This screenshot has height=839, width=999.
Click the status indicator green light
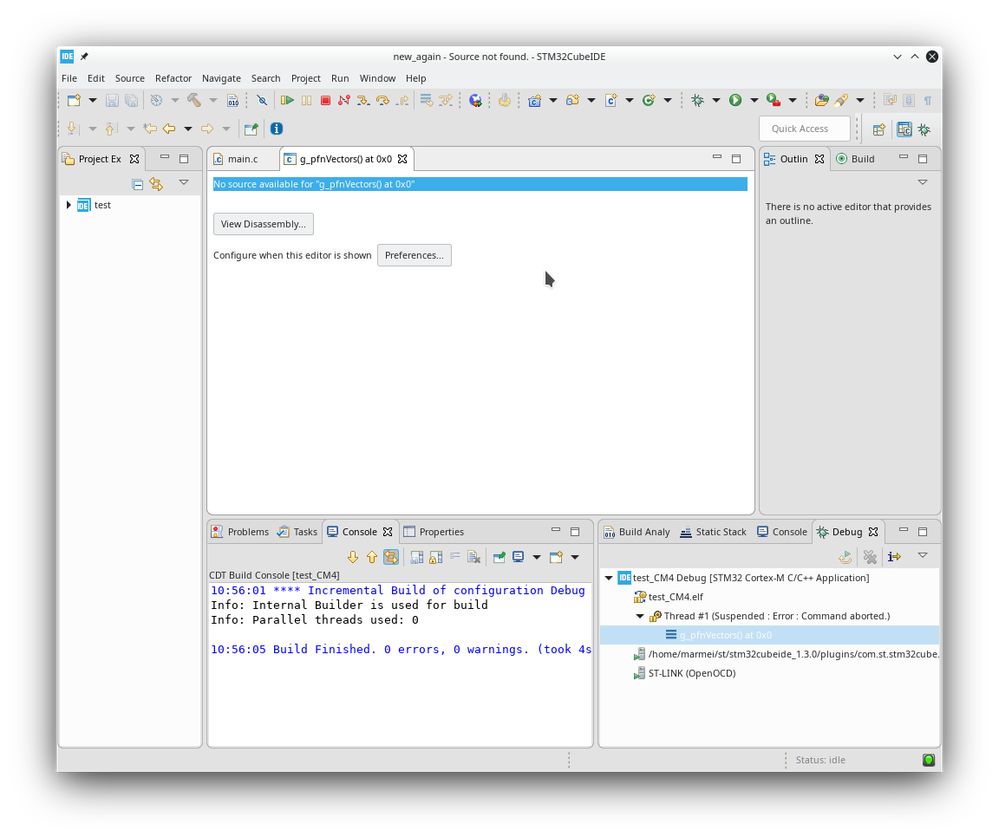[928, 759]
